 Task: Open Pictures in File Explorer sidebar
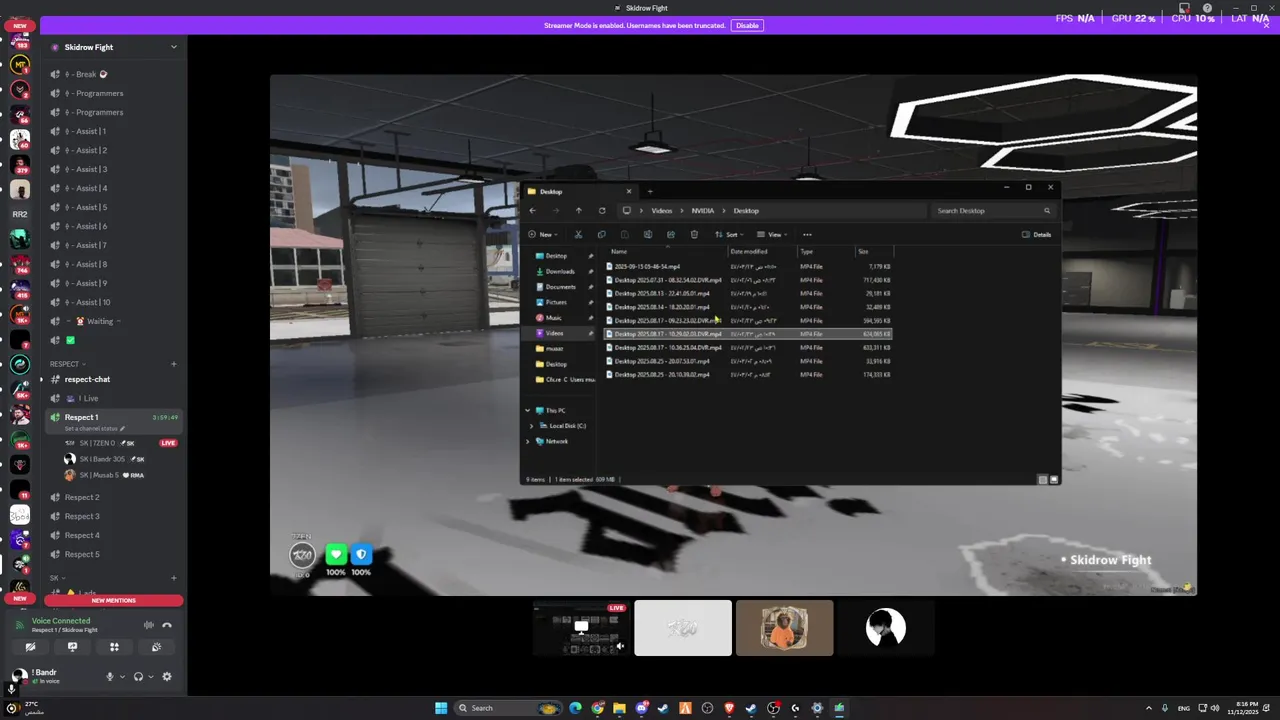tap(557, 302)
